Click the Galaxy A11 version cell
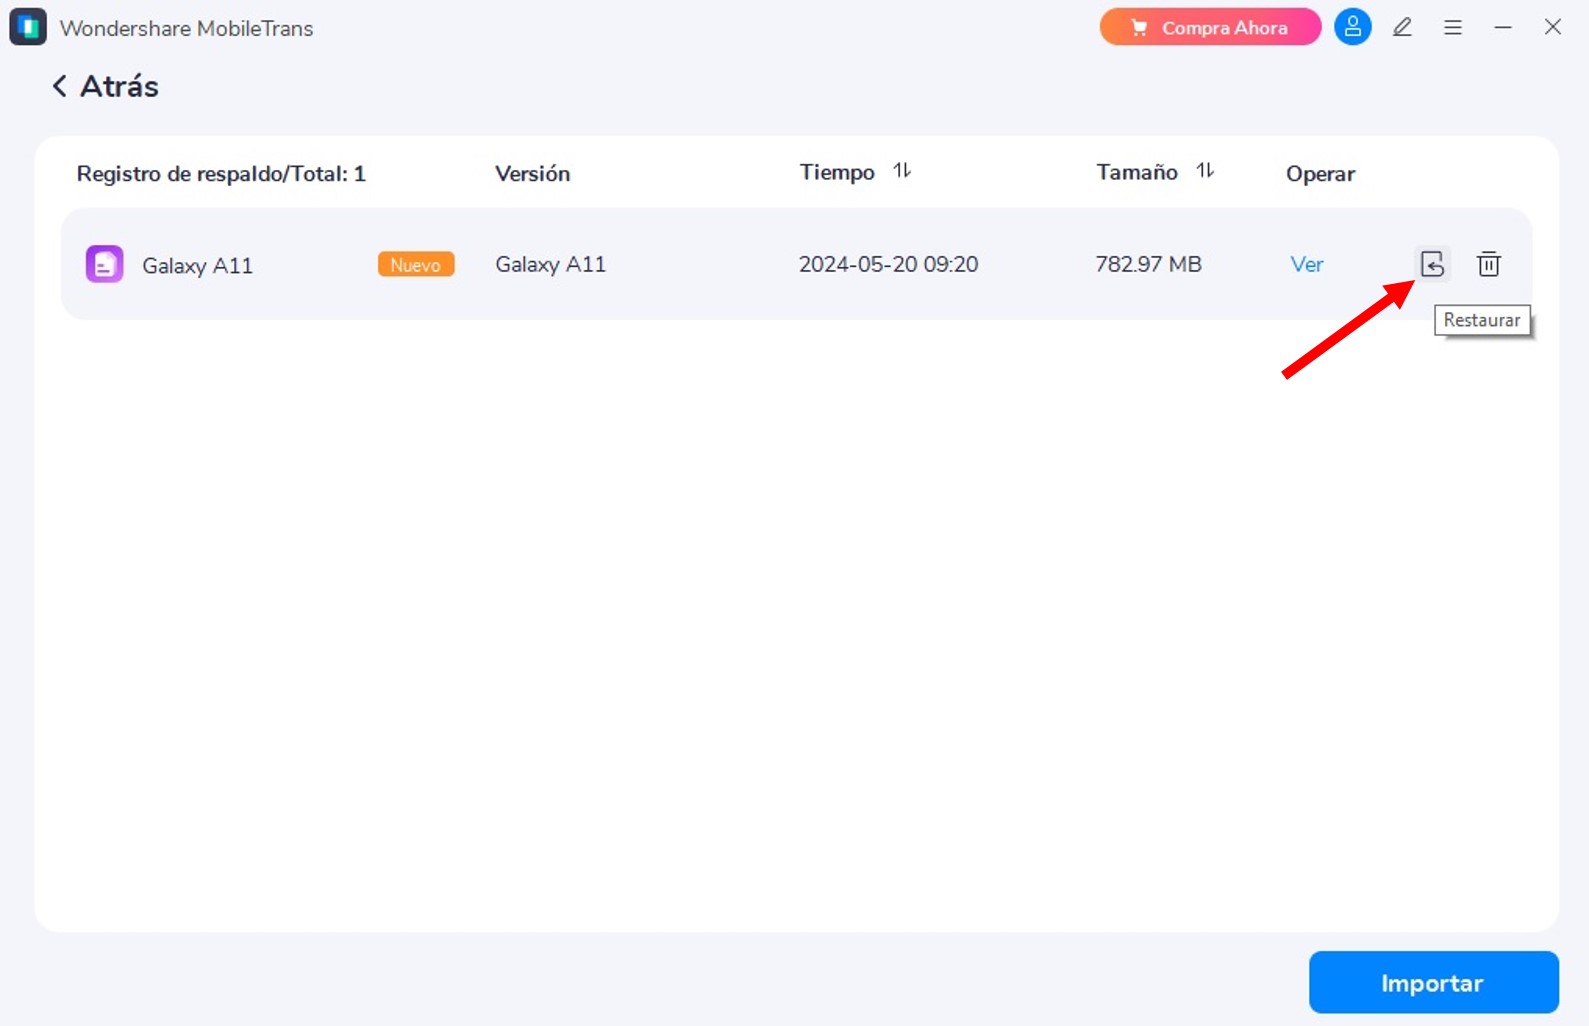The width and height of the screenshot is (1589, 1026). 550,265
